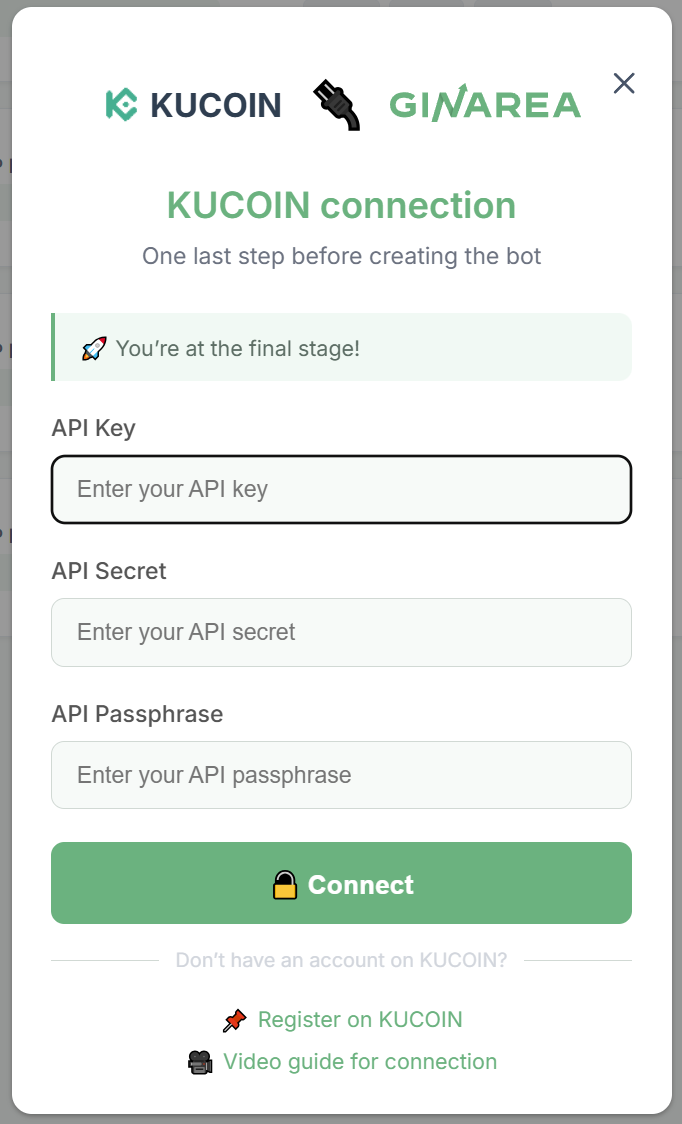Screen dimensions: 682x1124
Task: Click the GINAREA logo
Action: [x=485, y=104]
